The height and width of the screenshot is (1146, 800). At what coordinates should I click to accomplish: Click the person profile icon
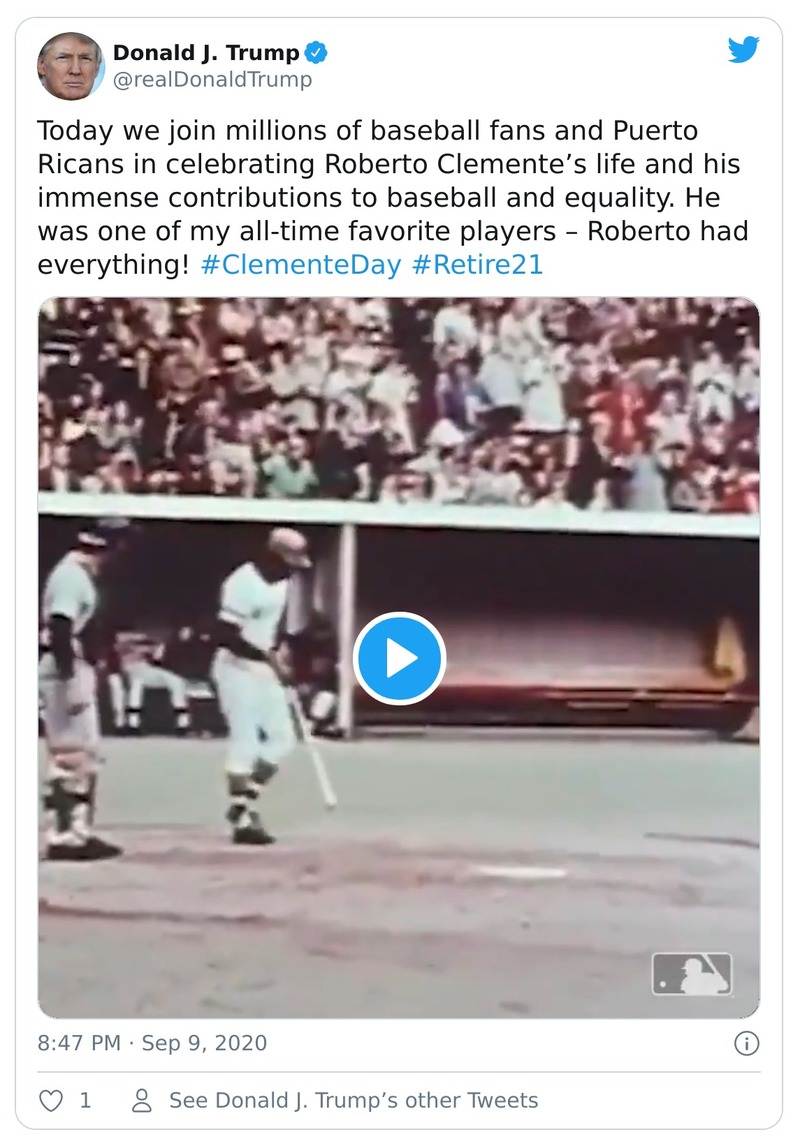click(x=141, y=1100)
